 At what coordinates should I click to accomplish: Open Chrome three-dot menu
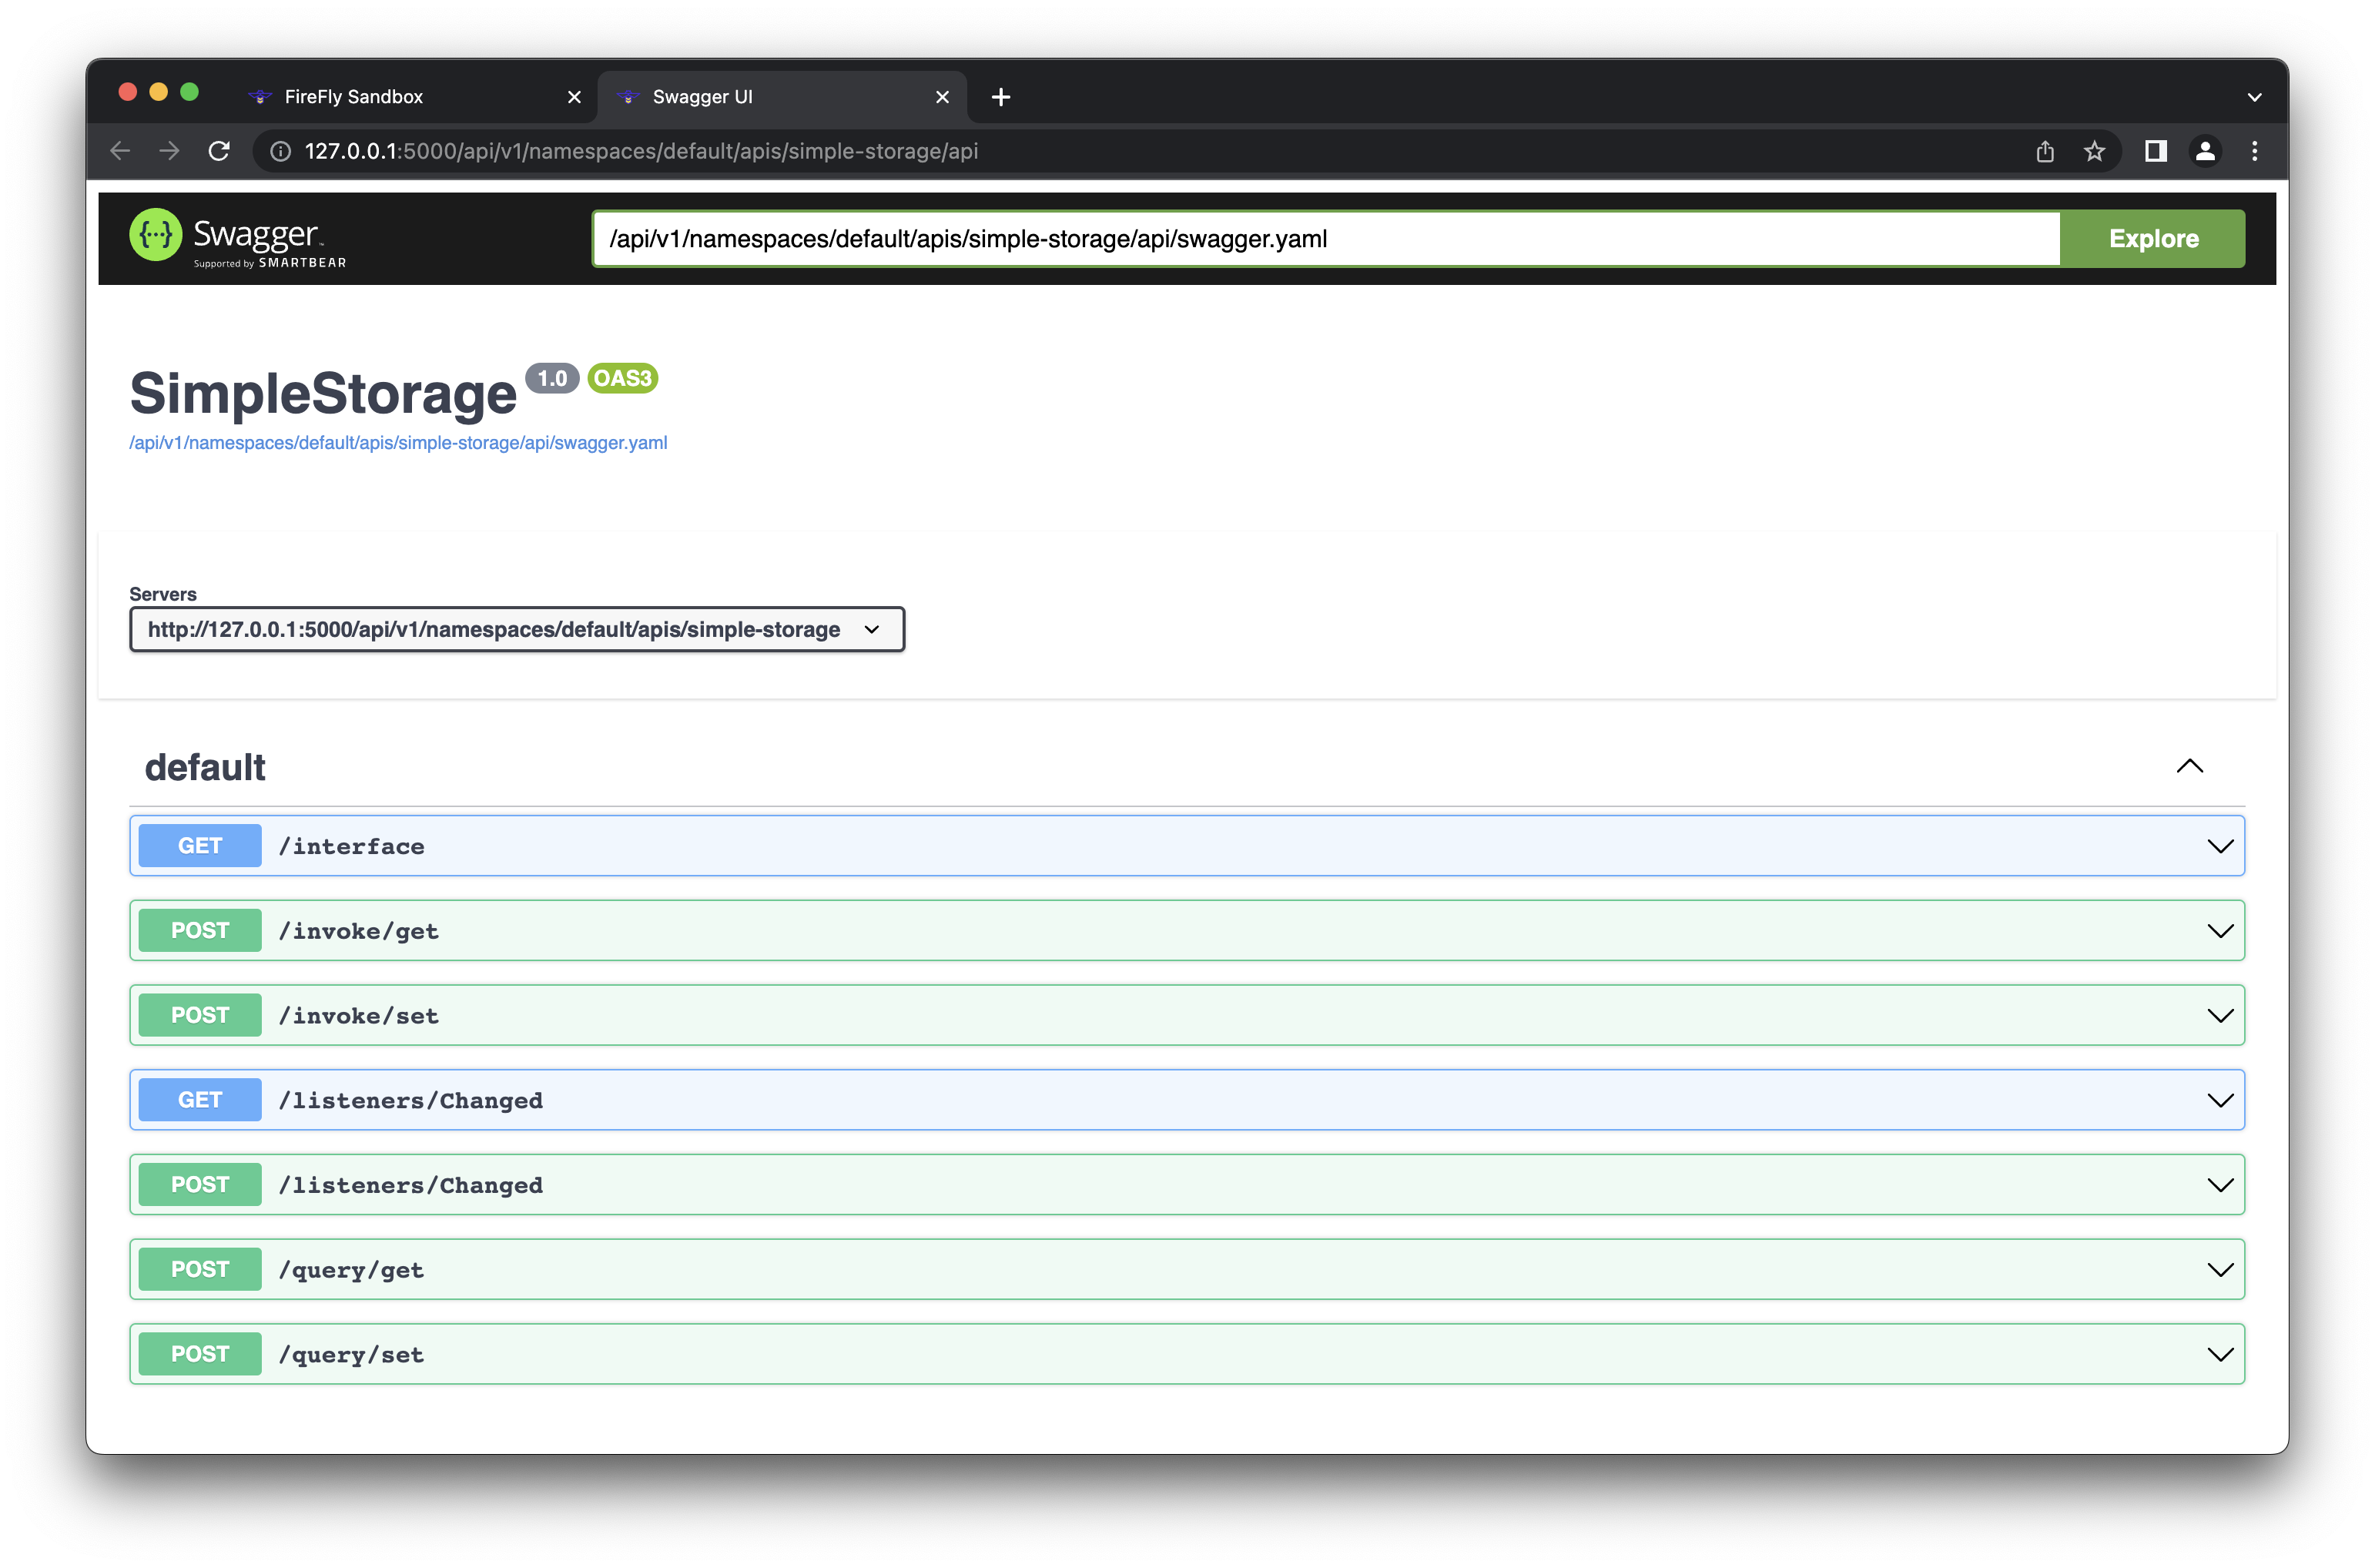pyautogui.click(x=2254, y=151)
